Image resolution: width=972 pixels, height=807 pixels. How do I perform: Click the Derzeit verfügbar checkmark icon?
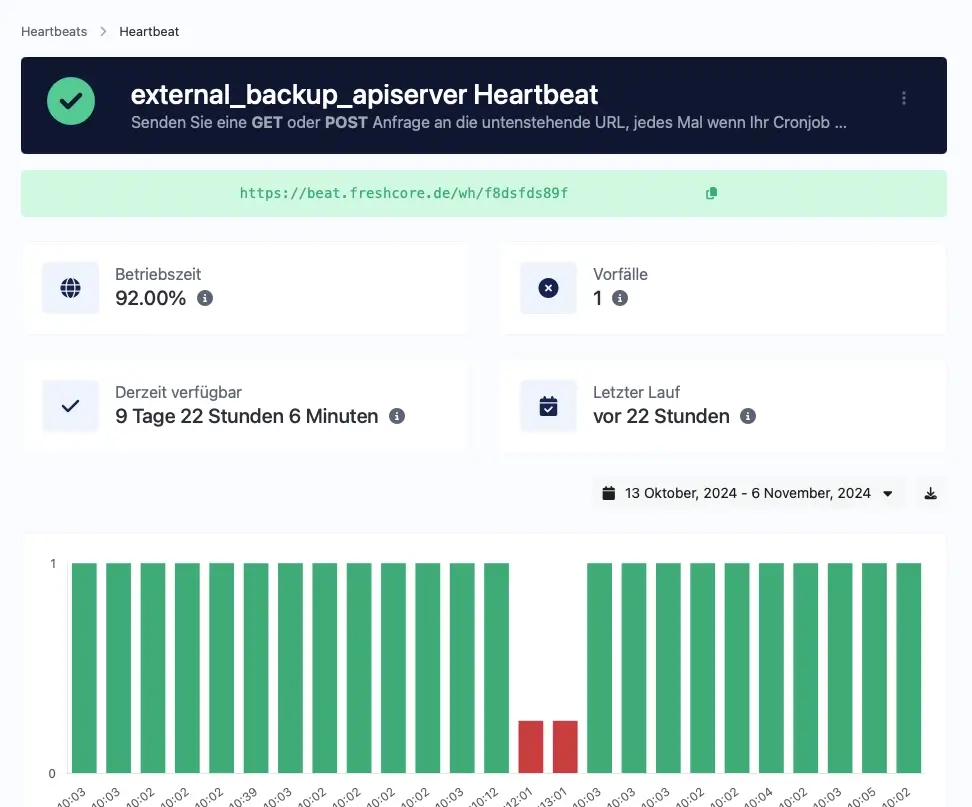(x=70, y=406)
